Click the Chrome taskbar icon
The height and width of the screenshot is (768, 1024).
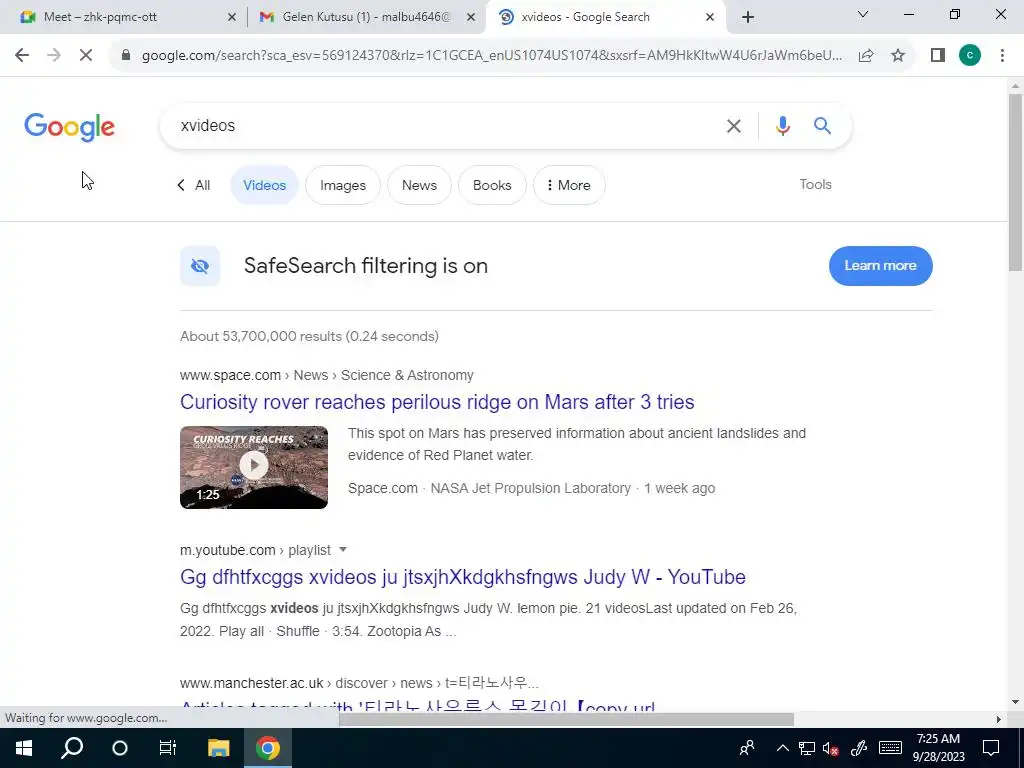coord(268,748)
